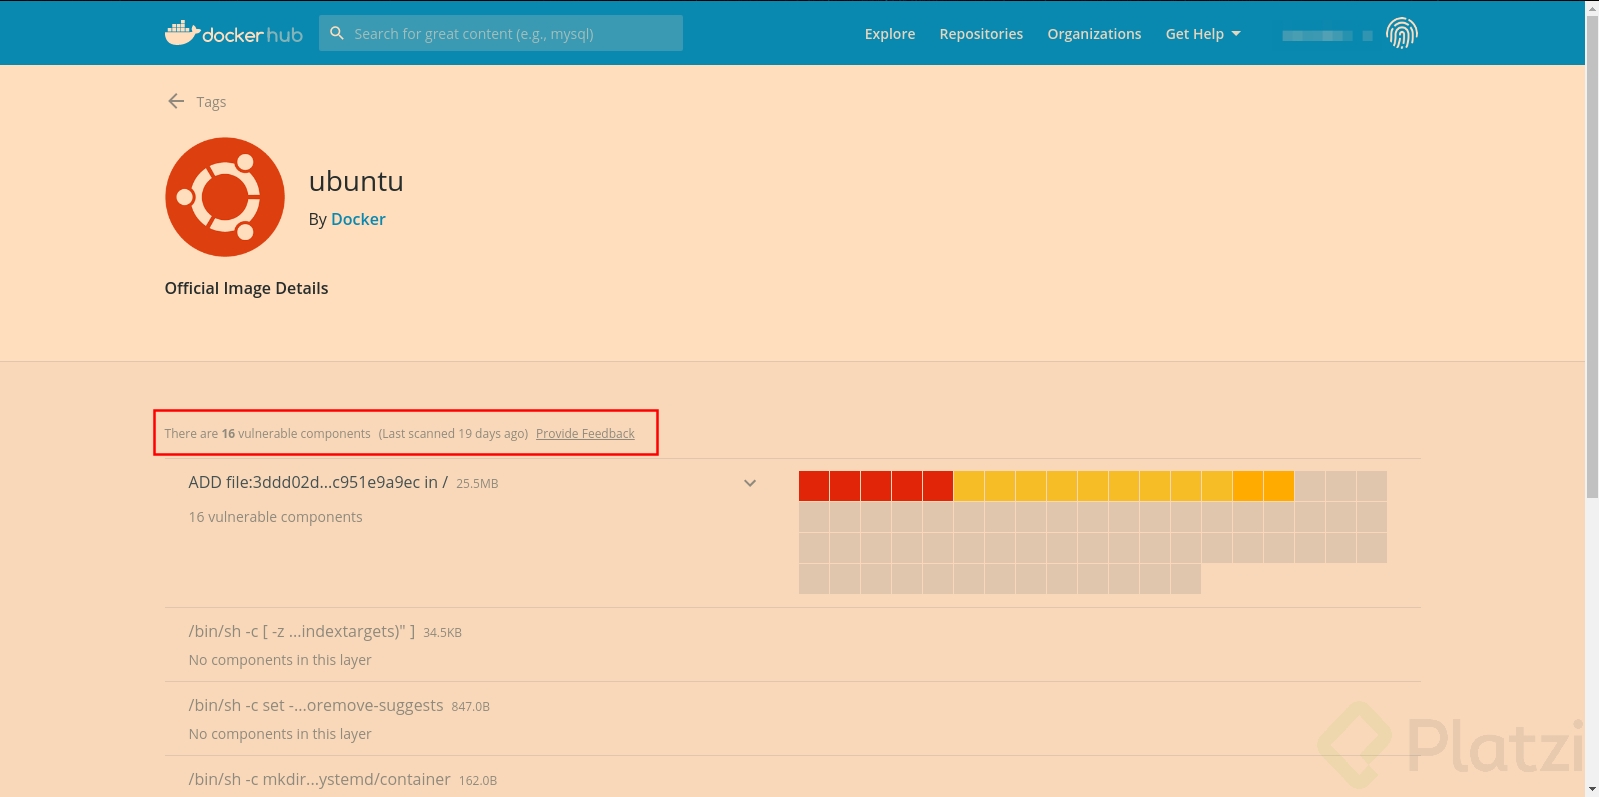Image resolution: width=1599 pixels, height=797 pixels.
Task: Click the vertical scrollbar thumb
Action: coord(1592,255)
